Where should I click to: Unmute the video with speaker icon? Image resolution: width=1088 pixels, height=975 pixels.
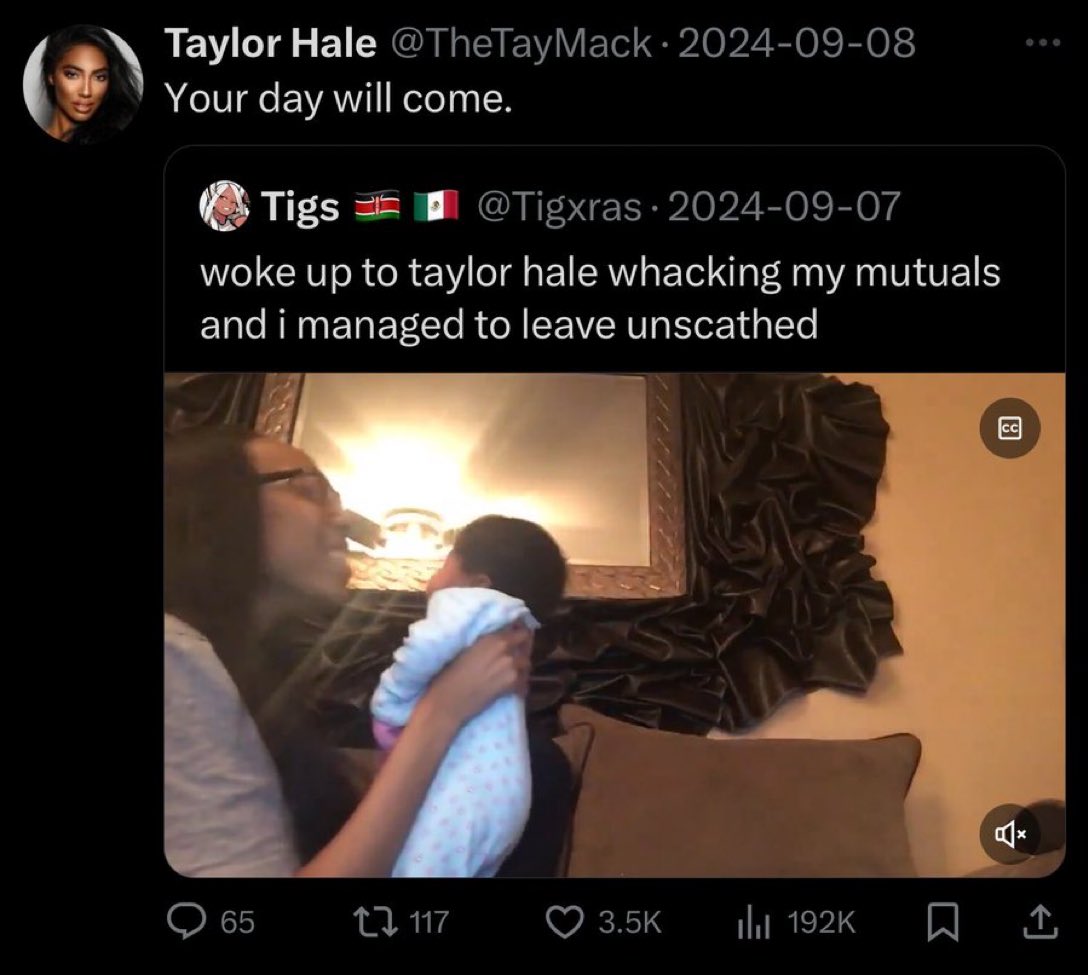pyautogui.click(x=1010, y=833)
